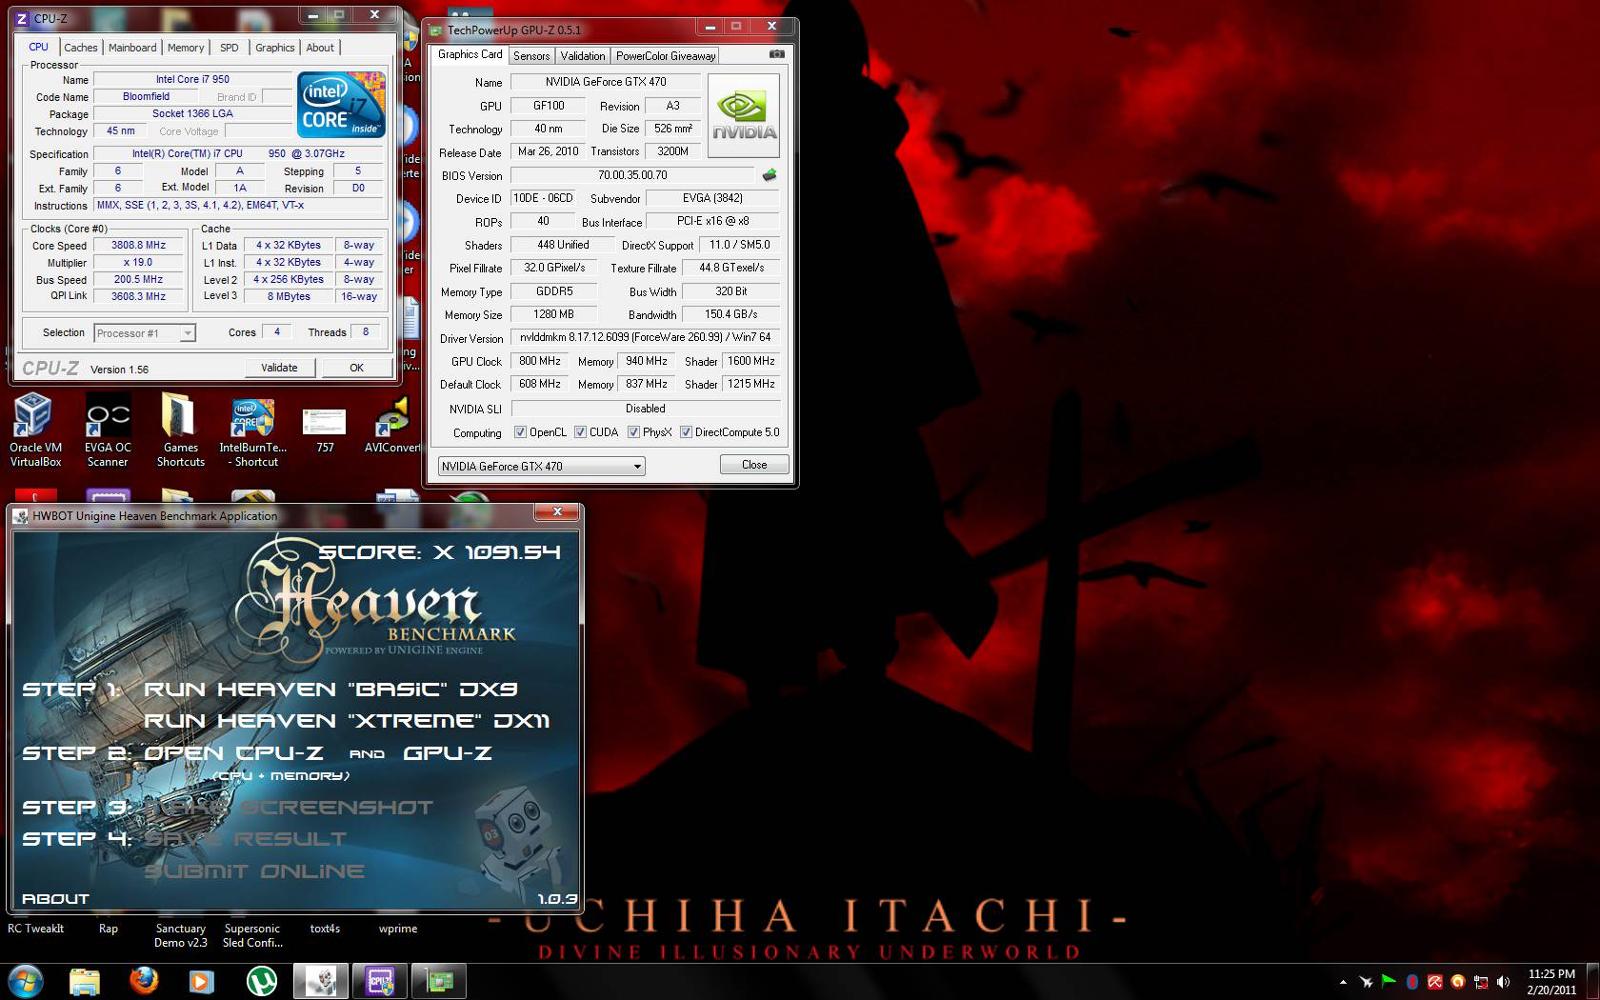Open the Processor #1 selection dropdown in CPU-Z

click(144, 333)
